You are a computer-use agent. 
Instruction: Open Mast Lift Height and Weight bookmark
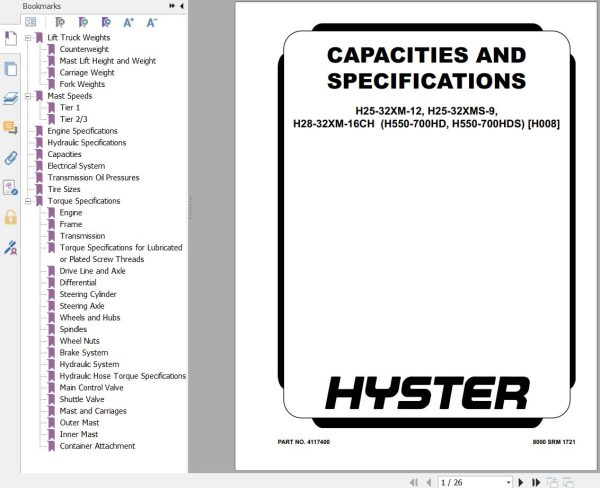point(108,61)
